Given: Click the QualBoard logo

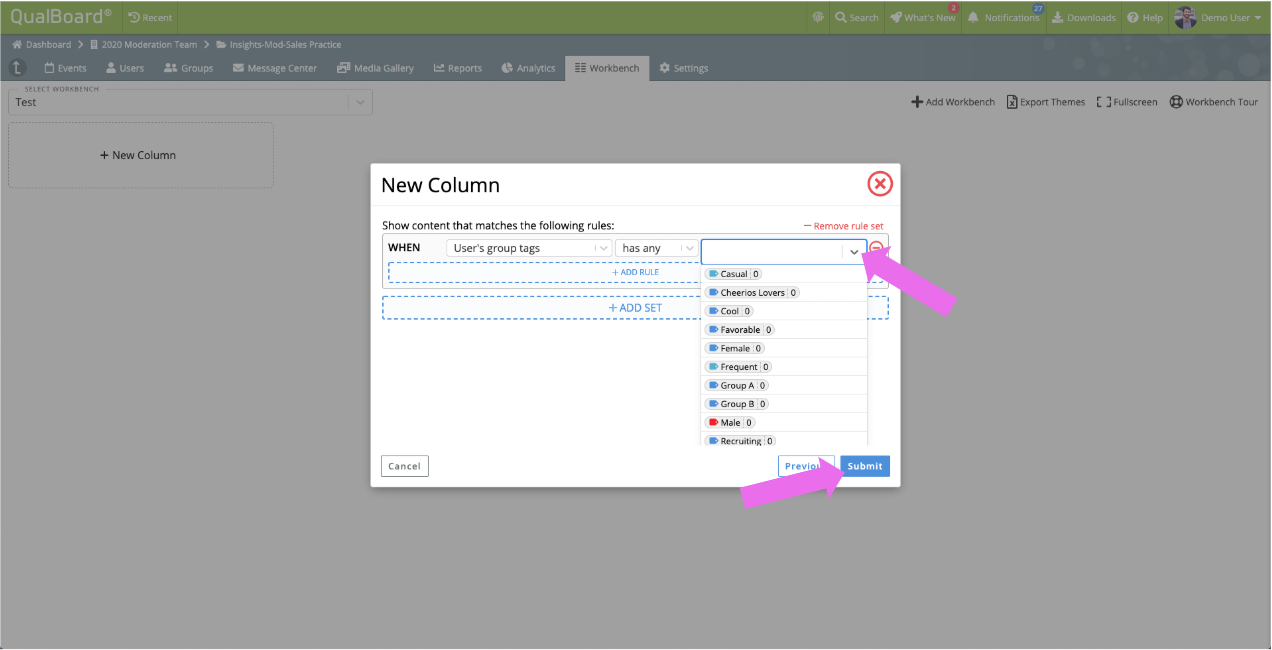Looking at the screenshot, I should coord(61,16).
